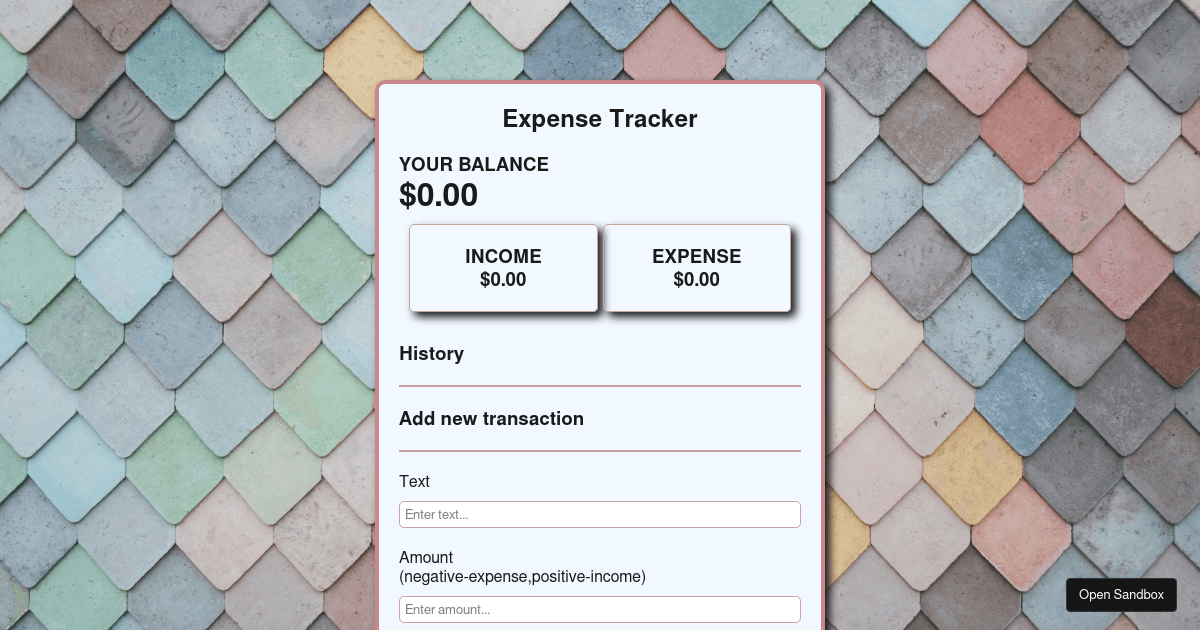1200x630 pixels.
Task: Click the negative-expense, positive-income hint text
Action: [x=522, y=577]
